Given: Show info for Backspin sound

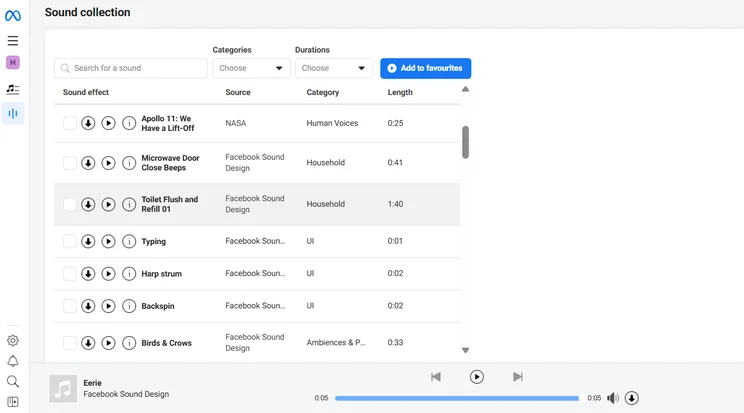Looking at the screenshot, I should pyautogui.click(x=129, y=306).
